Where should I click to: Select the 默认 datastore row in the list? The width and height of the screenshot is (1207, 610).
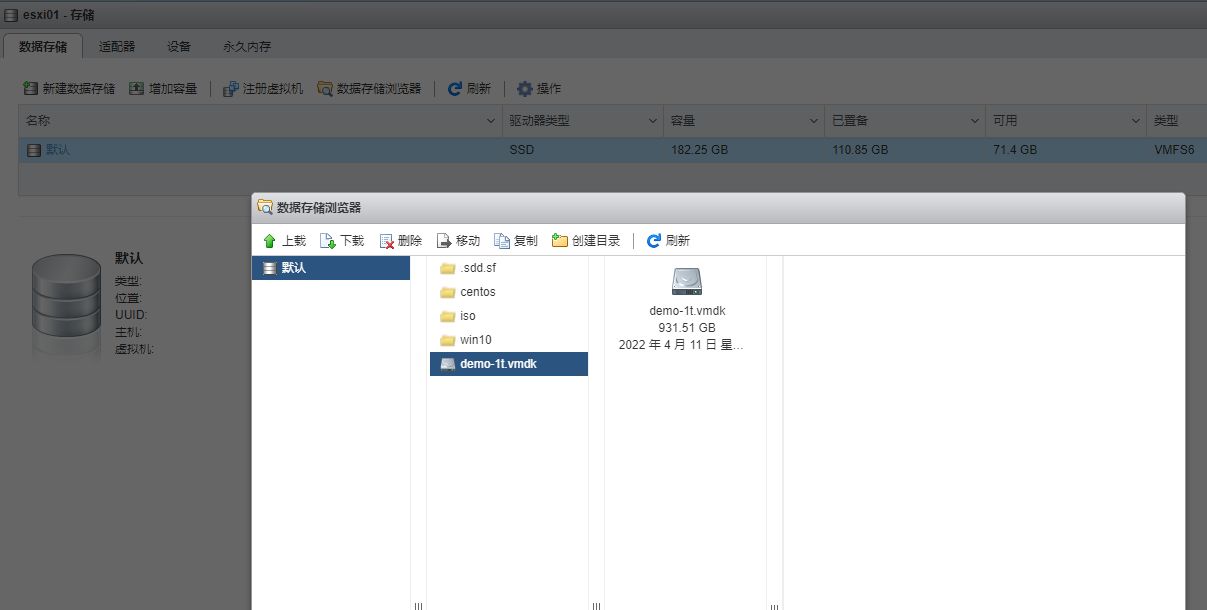[x=200, y=149]
